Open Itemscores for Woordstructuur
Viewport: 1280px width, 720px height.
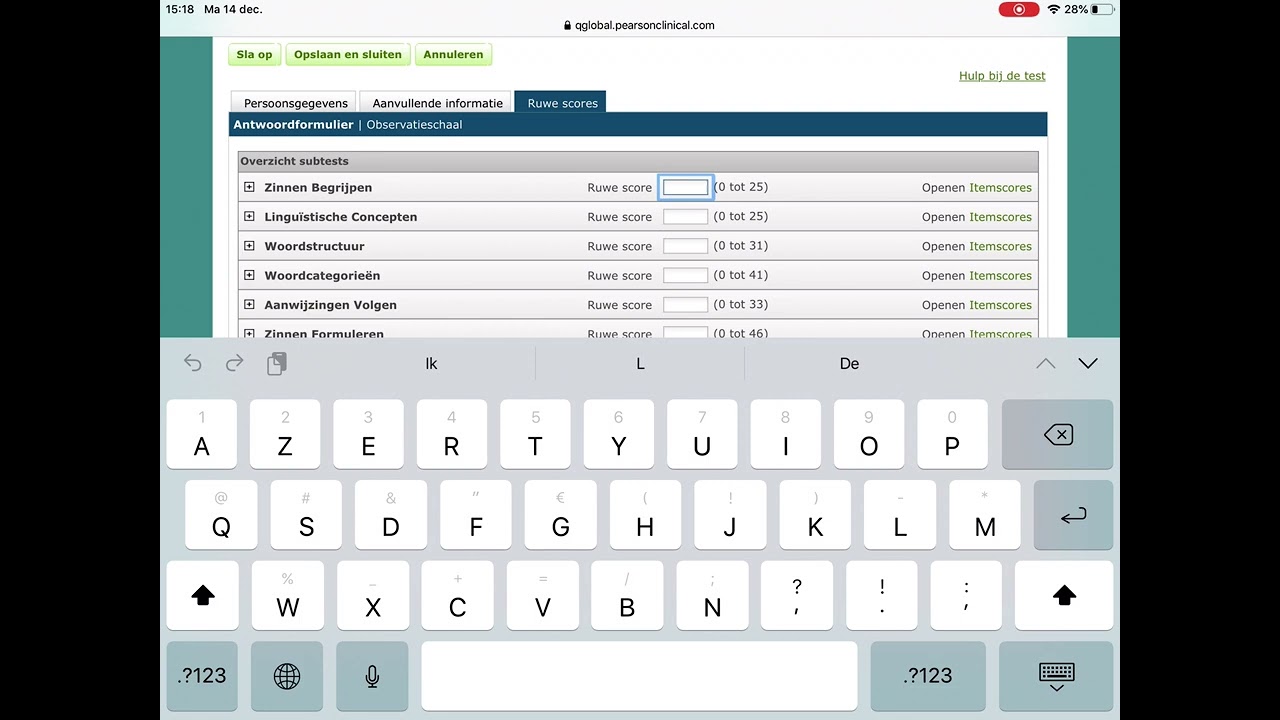point(1000,246)
